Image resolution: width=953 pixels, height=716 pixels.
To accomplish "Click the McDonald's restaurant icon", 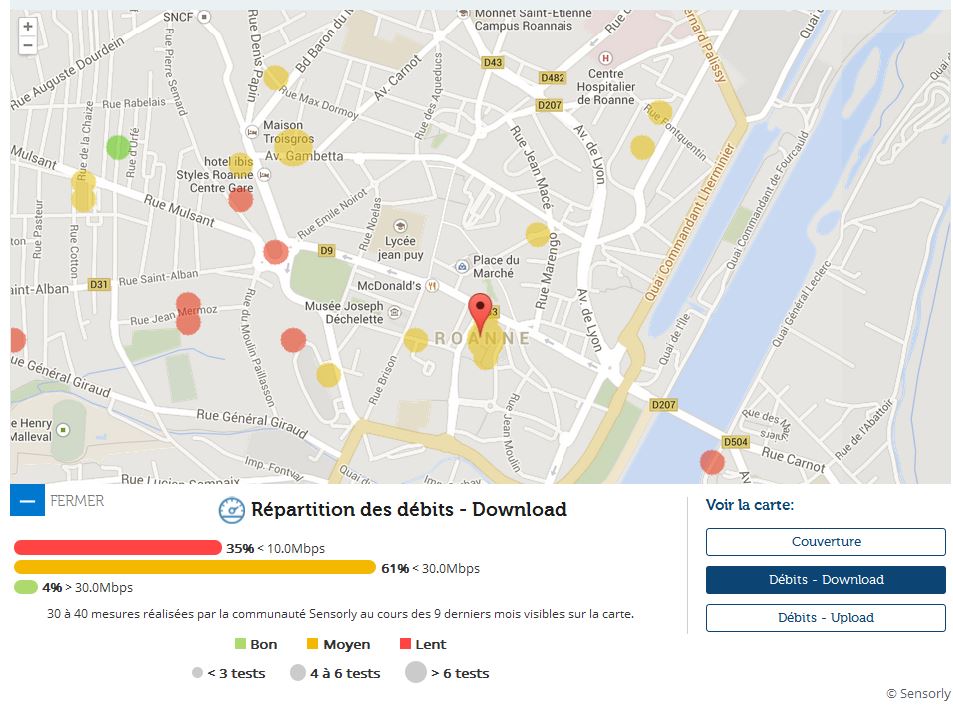I will click(x=432, y=285).
